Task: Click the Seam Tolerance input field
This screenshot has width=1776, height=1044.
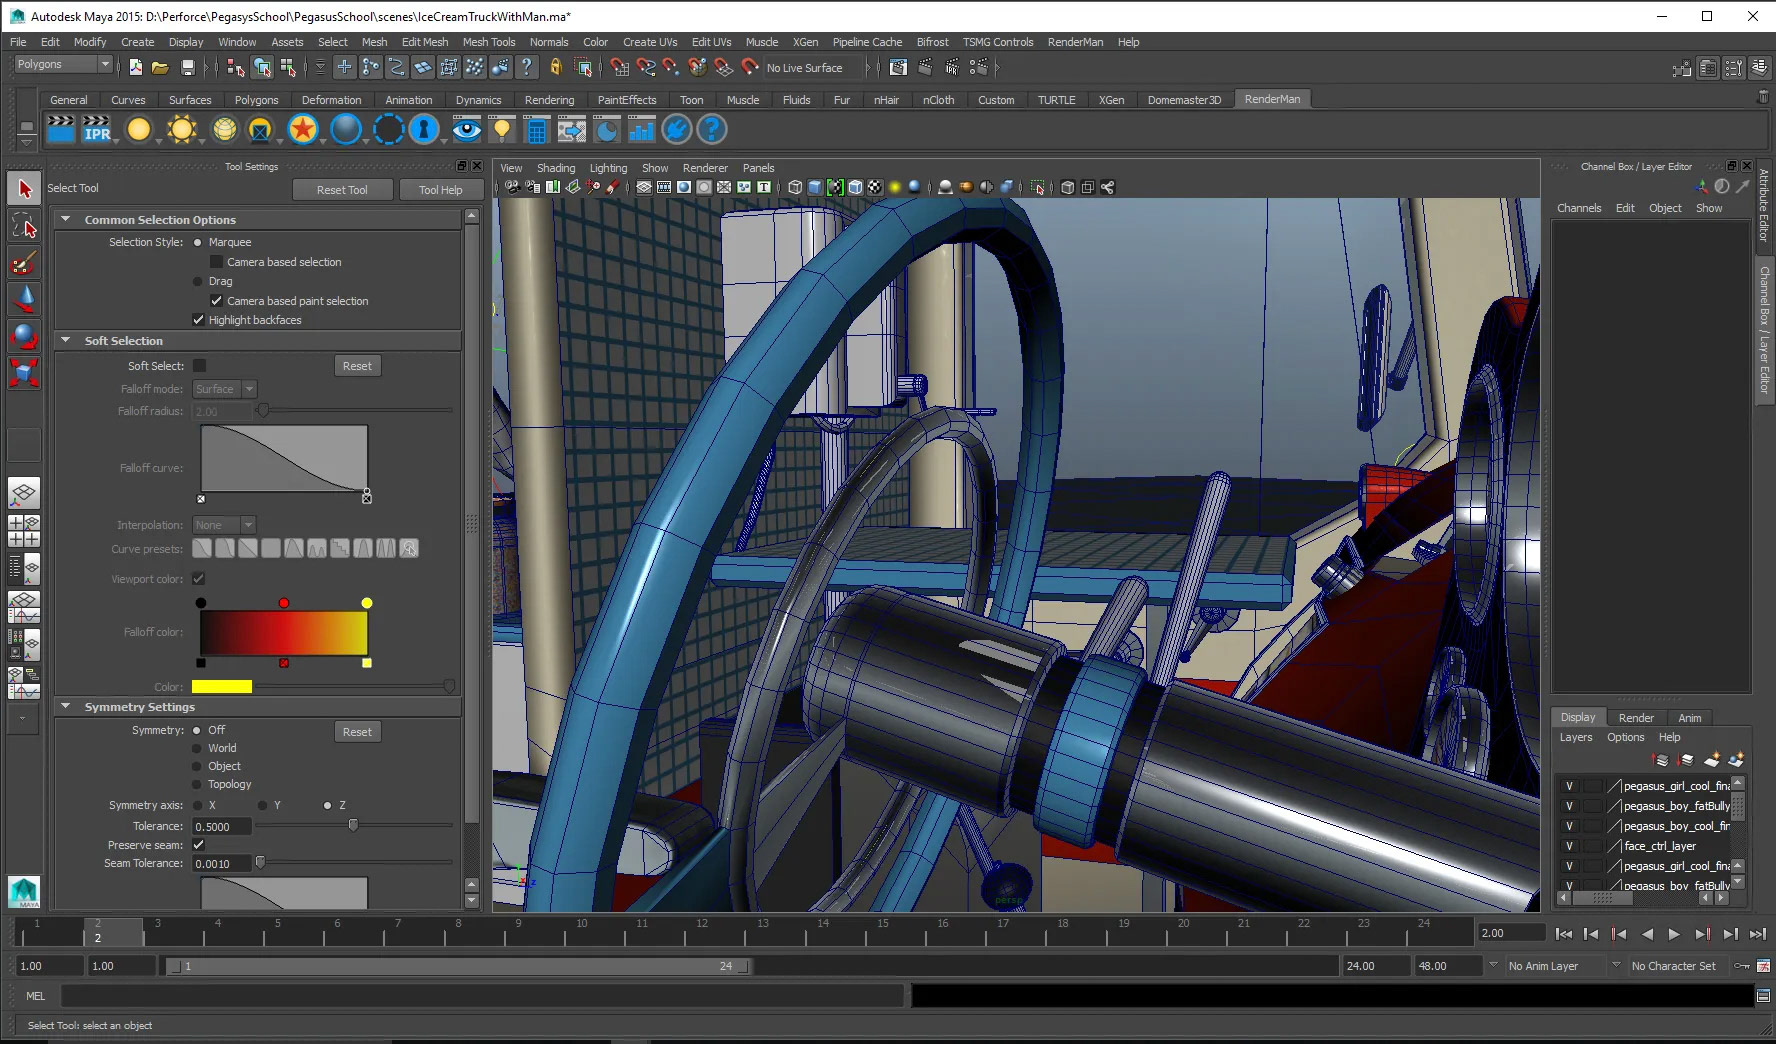Action: point(222,863)
